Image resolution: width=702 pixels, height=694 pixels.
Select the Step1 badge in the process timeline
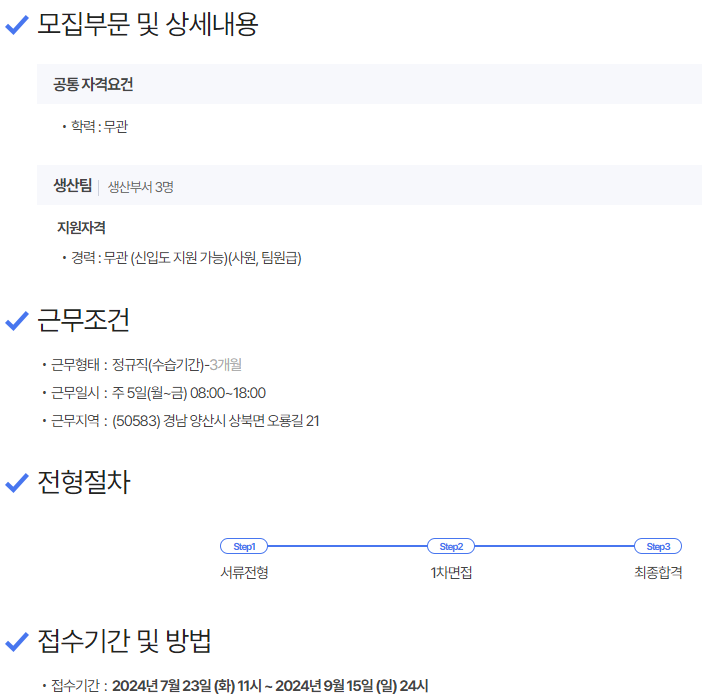pyautogui.click(x=244, y=546)
